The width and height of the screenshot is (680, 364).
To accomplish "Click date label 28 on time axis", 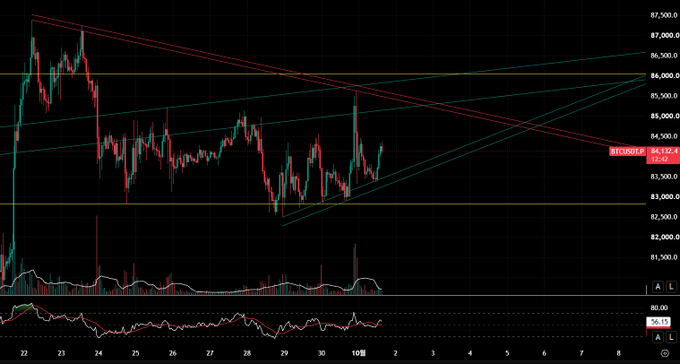I will [247, 352].
